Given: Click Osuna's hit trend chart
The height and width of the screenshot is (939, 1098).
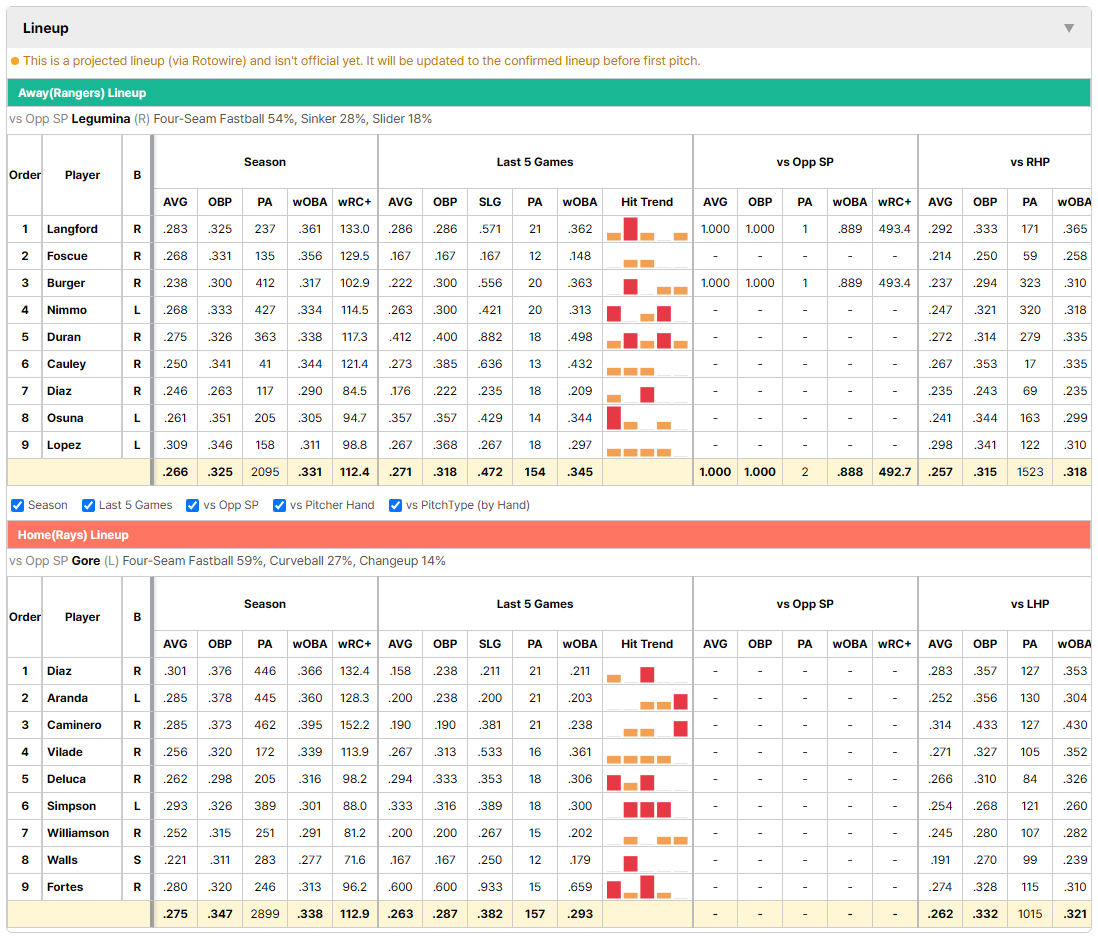Looking at the screenshot, I should 647,418.
